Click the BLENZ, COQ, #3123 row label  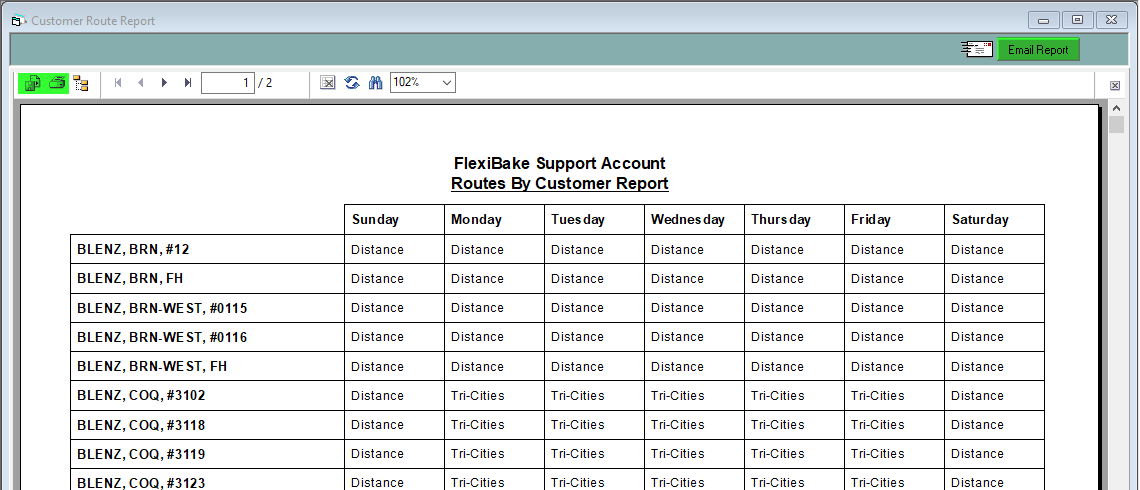(141, 483)
